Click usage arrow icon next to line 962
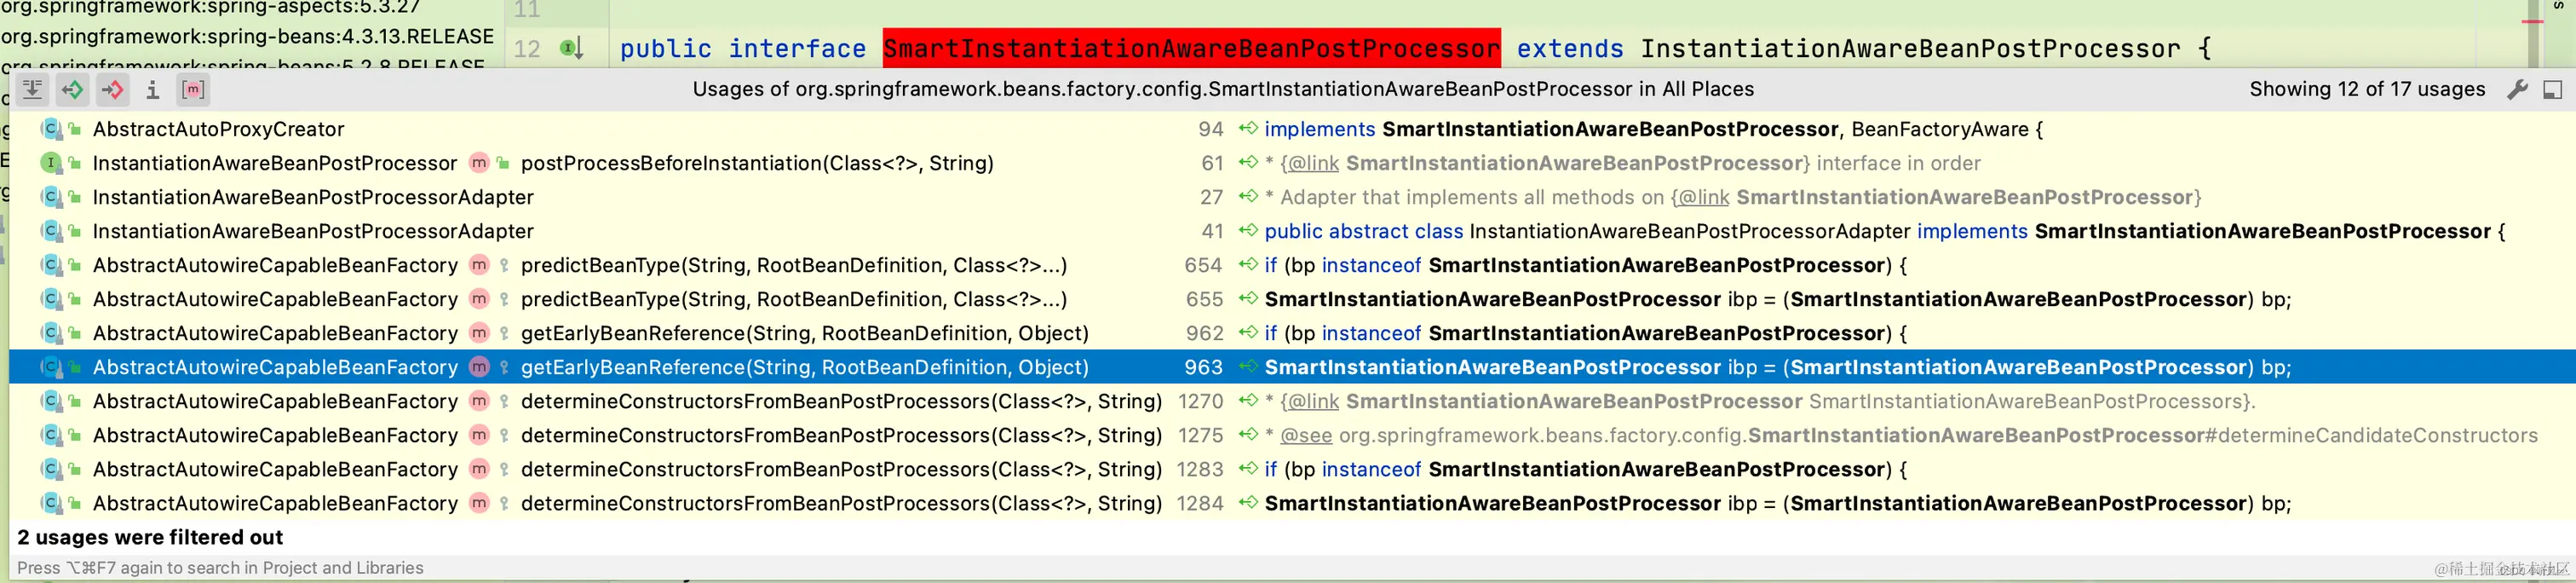The height and width of the screenshot is (583, 2576). point(1248,332)
